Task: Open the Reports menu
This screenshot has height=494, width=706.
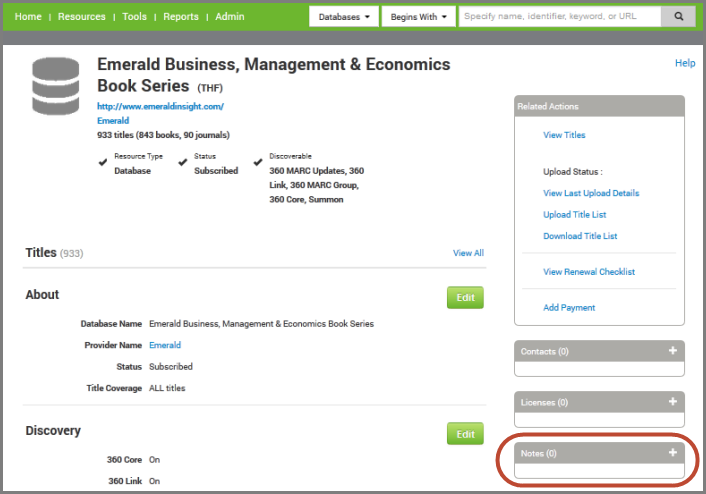Action: click(x=181, y=17)
